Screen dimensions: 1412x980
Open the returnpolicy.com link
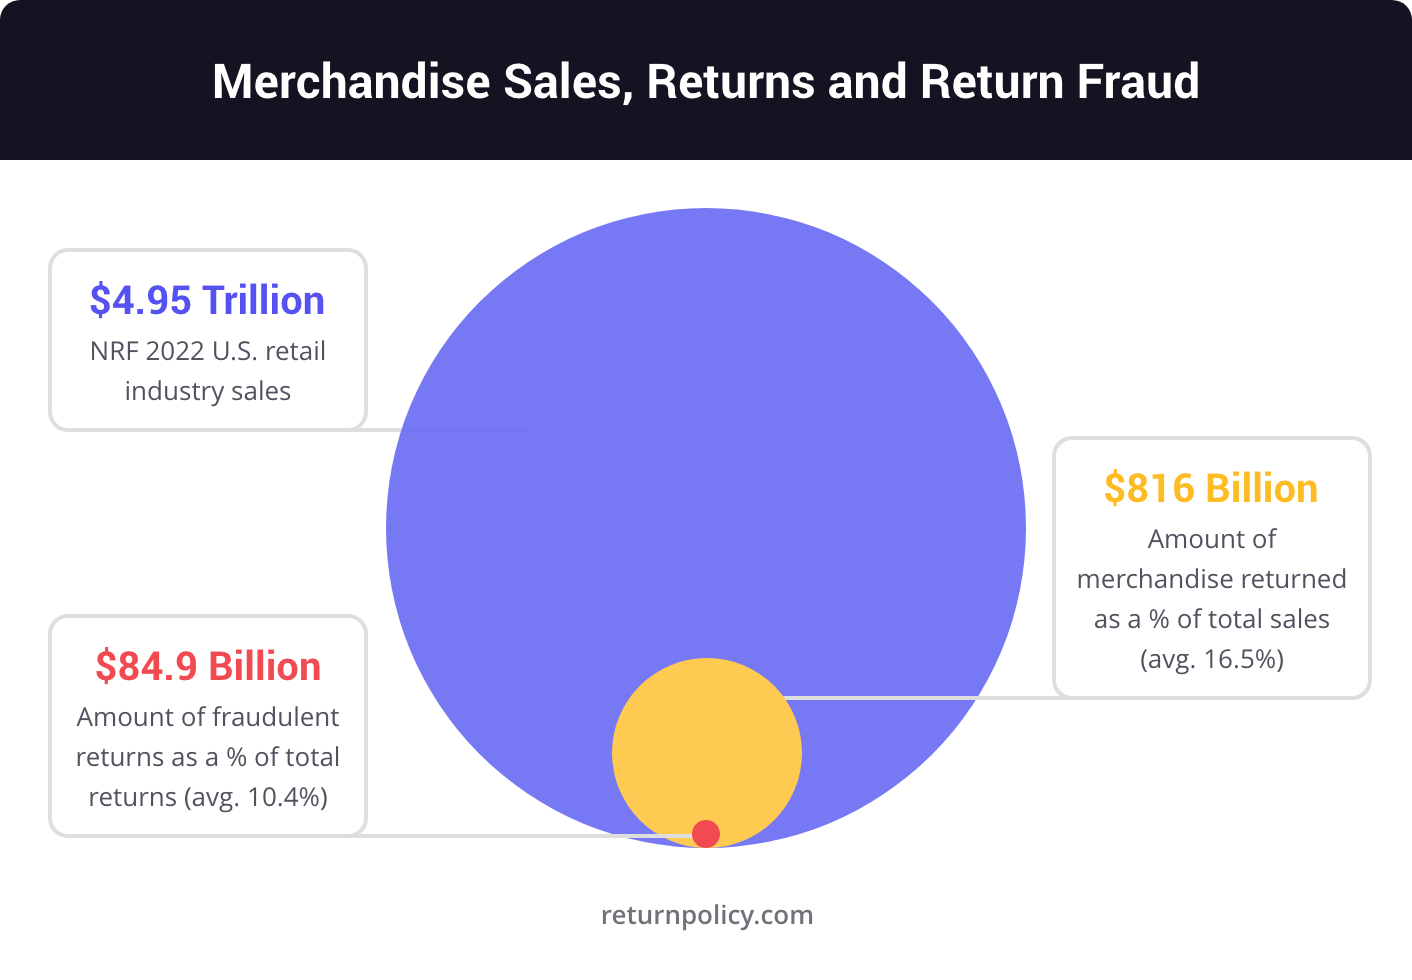tap(707, 915)
